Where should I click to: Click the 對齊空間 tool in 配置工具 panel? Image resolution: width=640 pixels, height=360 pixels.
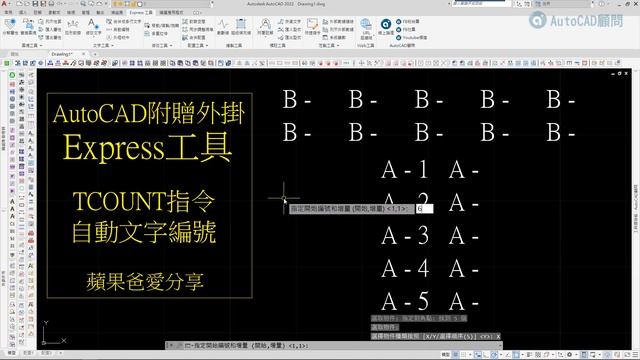pos(194,21)
